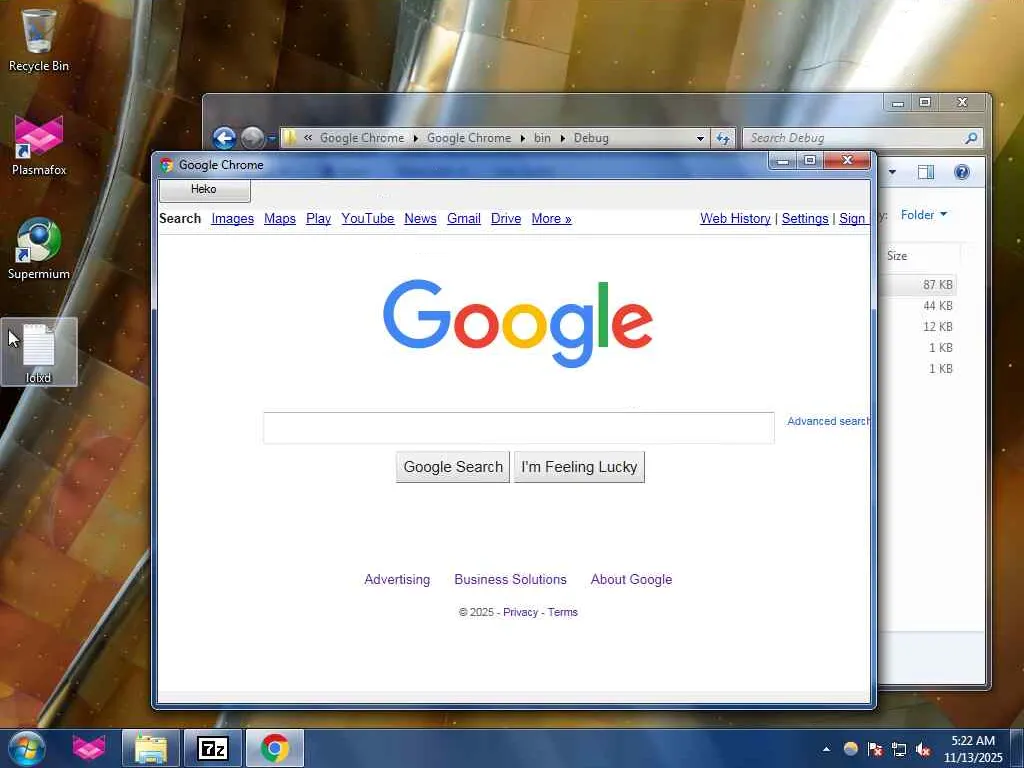Viewport: 1024px width, 768px height.
Task: Click the I'm Feeling Lucky button
Action: pos(579,467)
